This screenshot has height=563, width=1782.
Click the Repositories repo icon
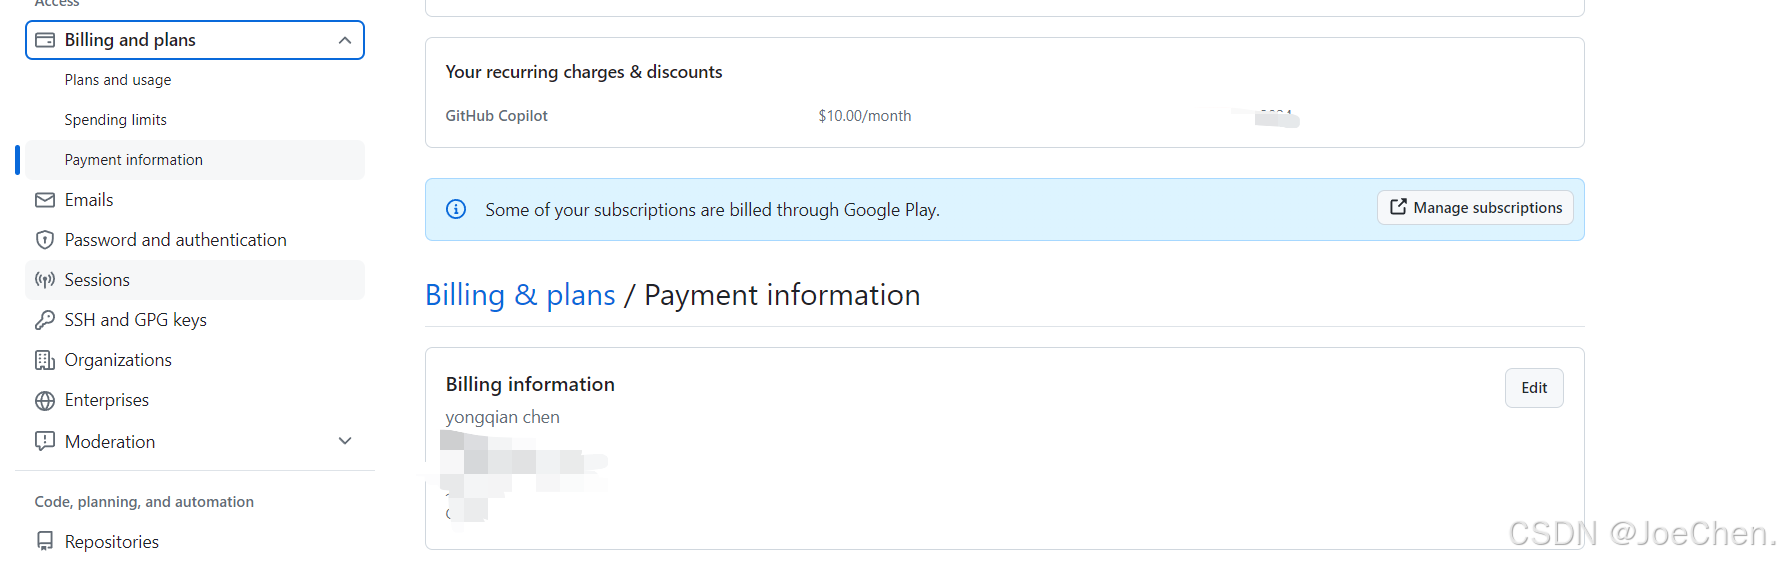[45, 541]
